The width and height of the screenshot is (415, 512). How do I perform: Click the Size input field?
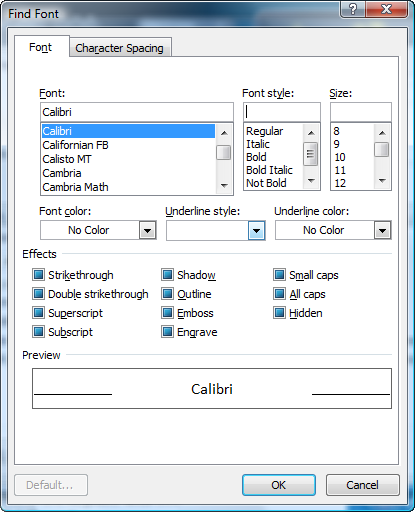[361, 112]
